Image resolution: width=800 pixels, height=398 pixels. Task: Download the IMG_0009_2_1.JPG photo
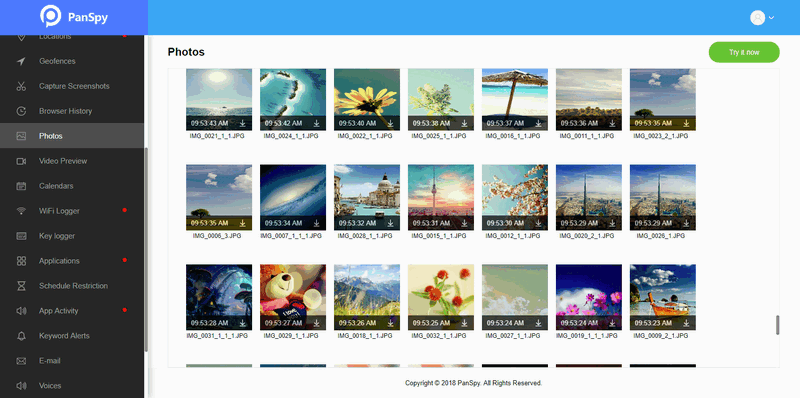coord(687,324)
